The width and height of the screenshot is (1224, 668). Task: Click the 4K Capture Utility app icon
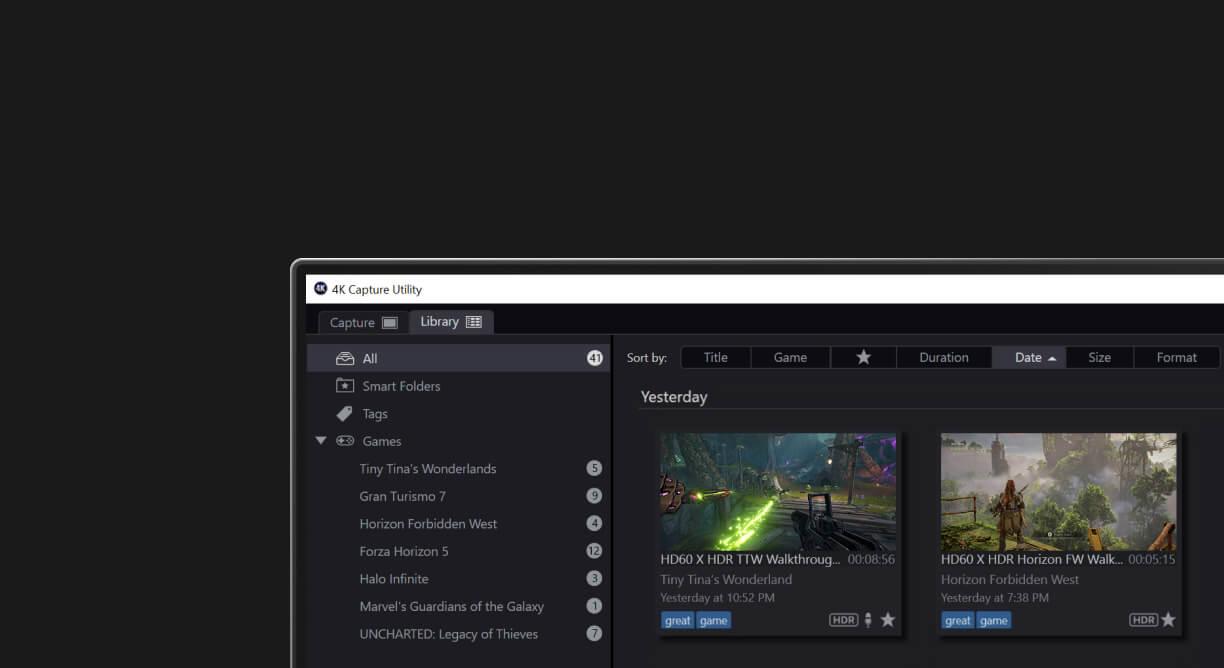(321, 289)
